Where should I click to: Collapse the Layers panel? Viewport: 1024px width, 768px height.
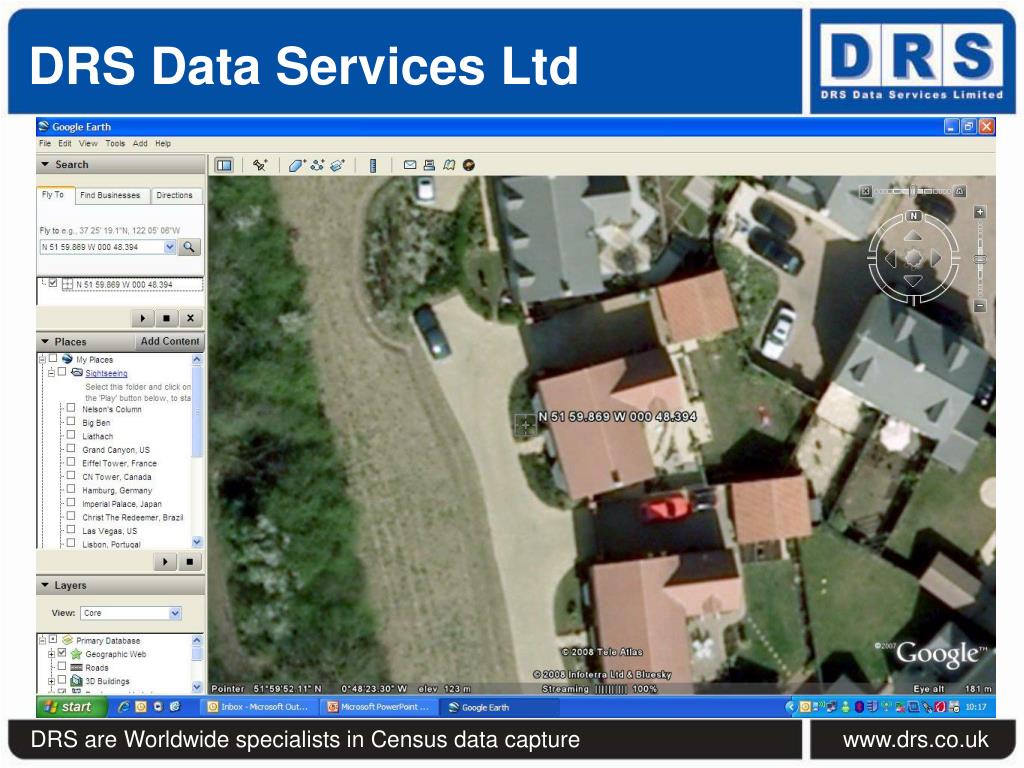pyautogui.click(x=45, y=585)
